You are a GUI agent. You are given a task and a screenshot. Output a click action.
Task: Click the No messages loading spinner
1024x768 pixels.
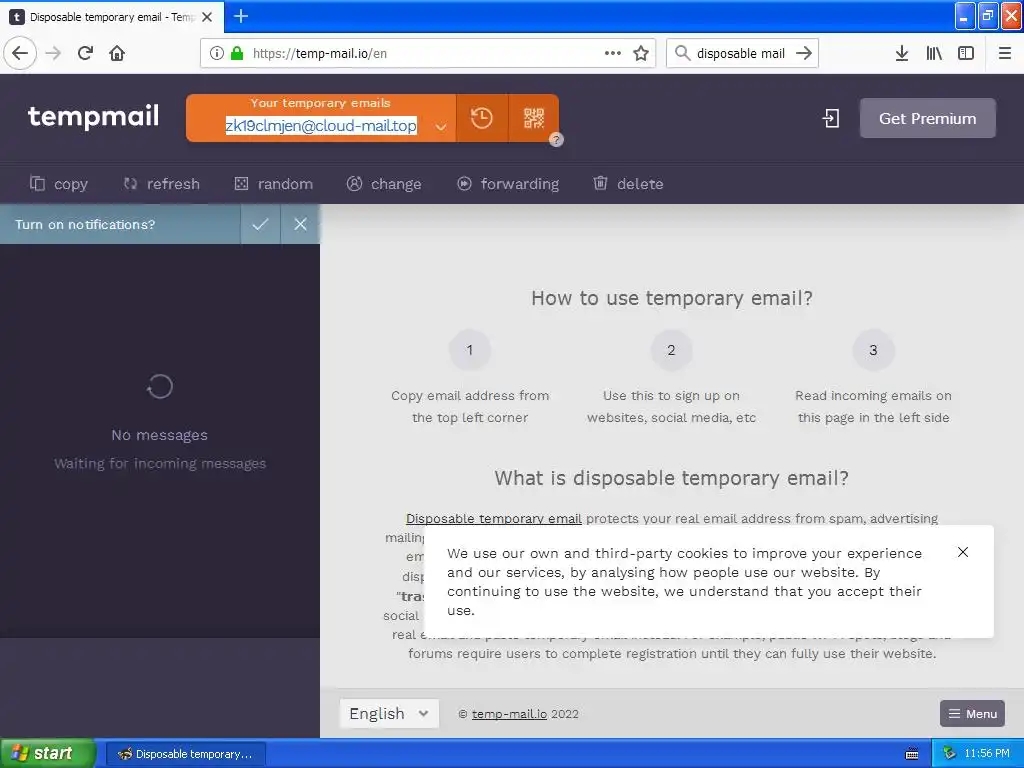tap(160, 387)
